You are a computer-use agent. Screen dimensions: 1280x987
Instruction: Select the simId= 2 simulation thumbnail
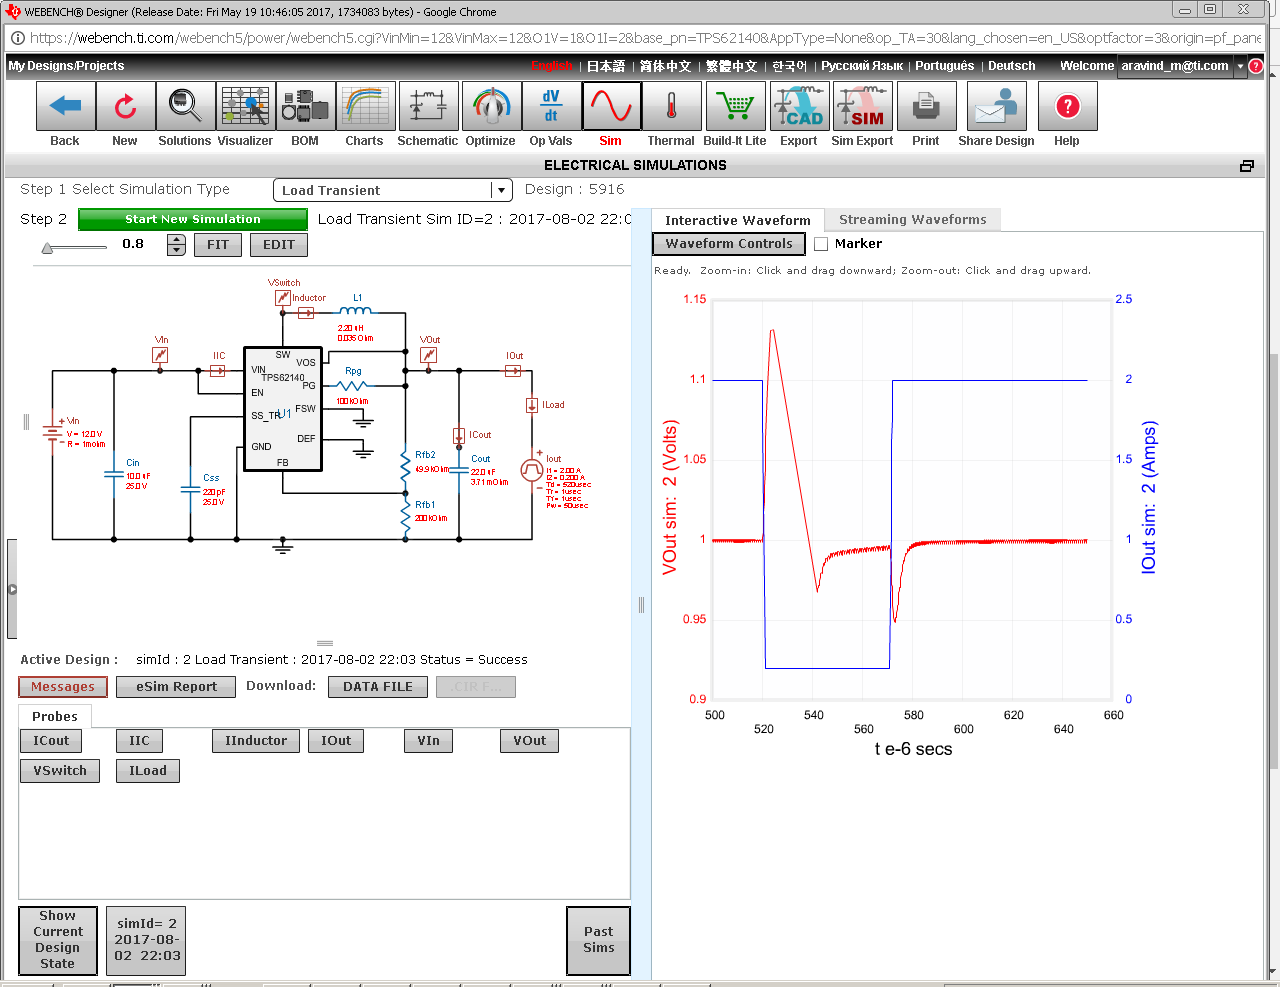(x=146, y=940)
